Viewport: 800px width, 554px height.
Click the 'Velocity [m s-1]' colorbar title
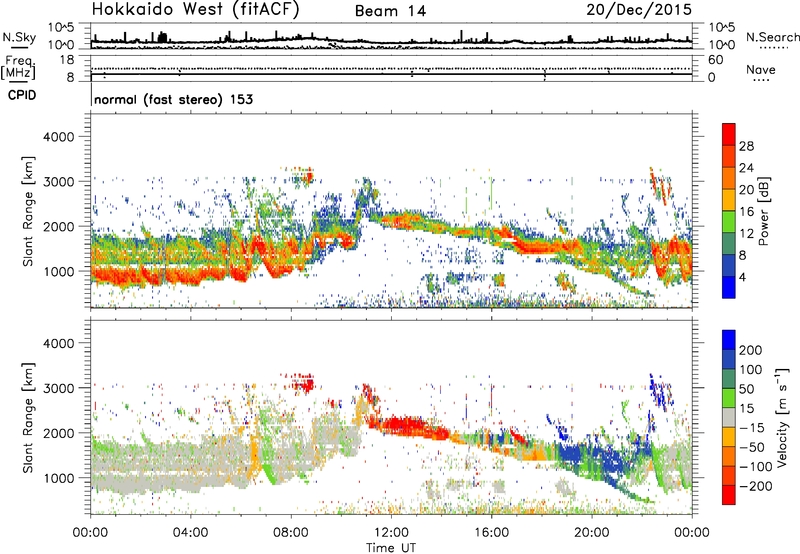click(x=782, y=417)
